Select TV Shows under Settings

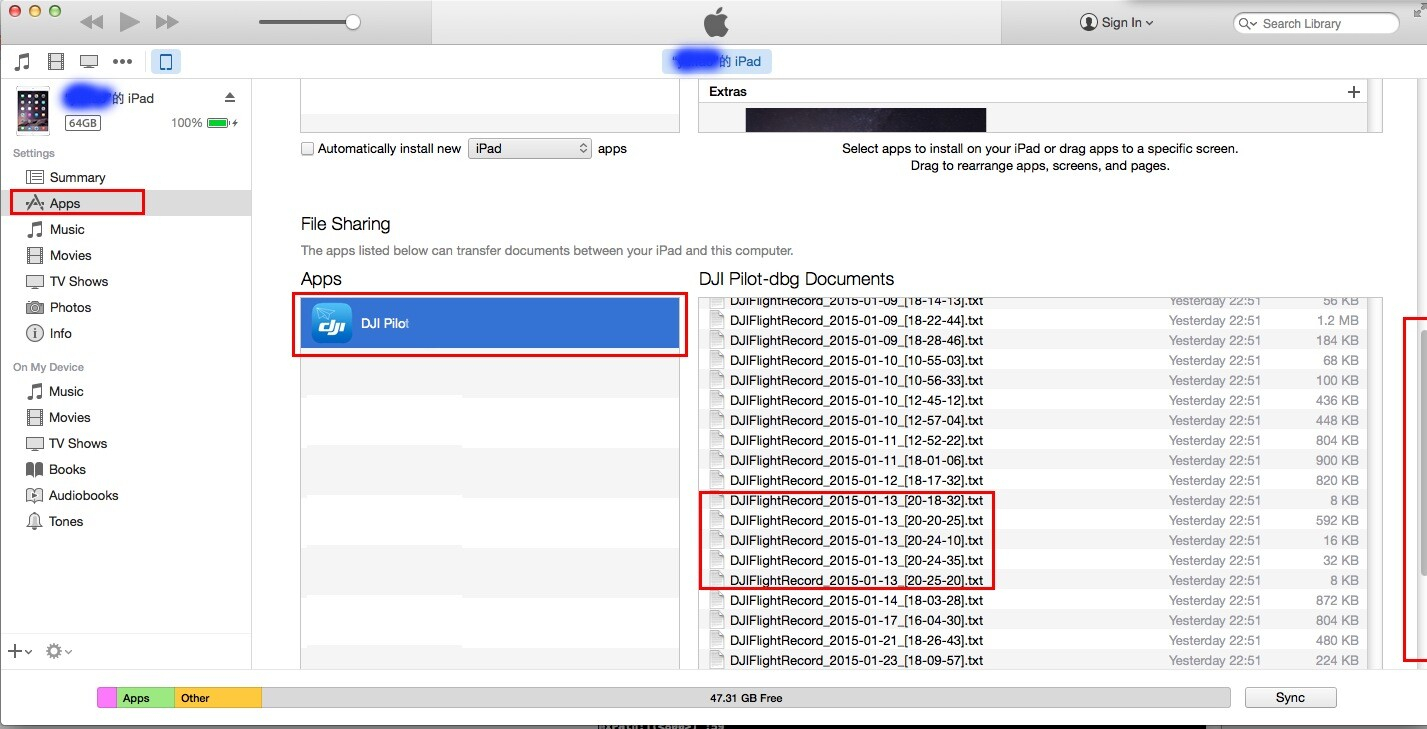[x=78, y=281]
